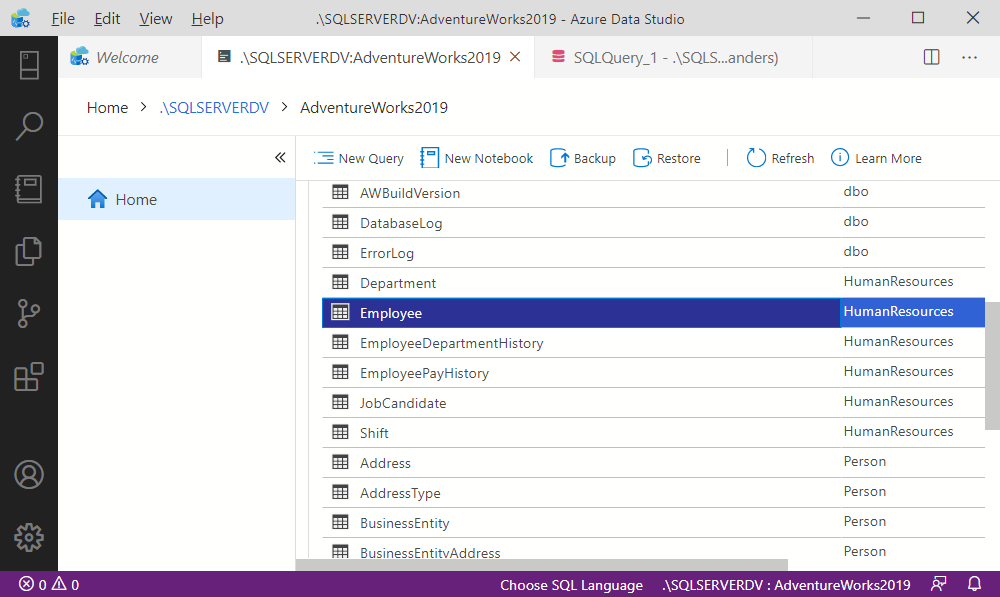Viewport: 1000px width, 597px height.
Task: Select the BusinessEntity table row
Action: point(653,522)
